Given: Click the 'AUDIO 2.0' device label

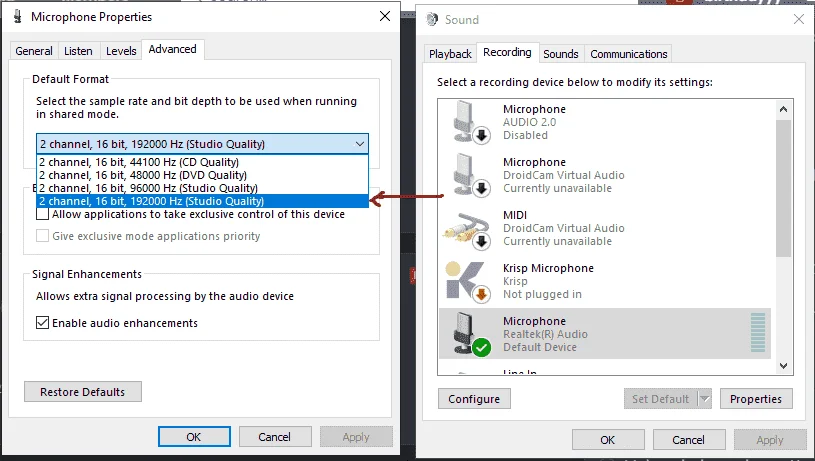Looking at the screenshot, I should [x=529, y=122].
